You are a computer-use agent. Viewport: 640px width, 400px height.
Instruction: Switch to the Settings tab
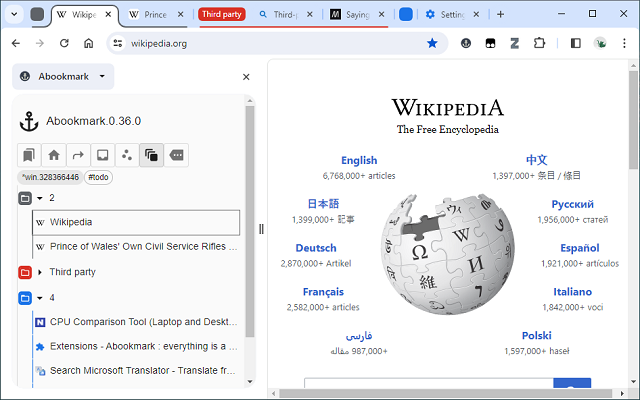point(452,15)
